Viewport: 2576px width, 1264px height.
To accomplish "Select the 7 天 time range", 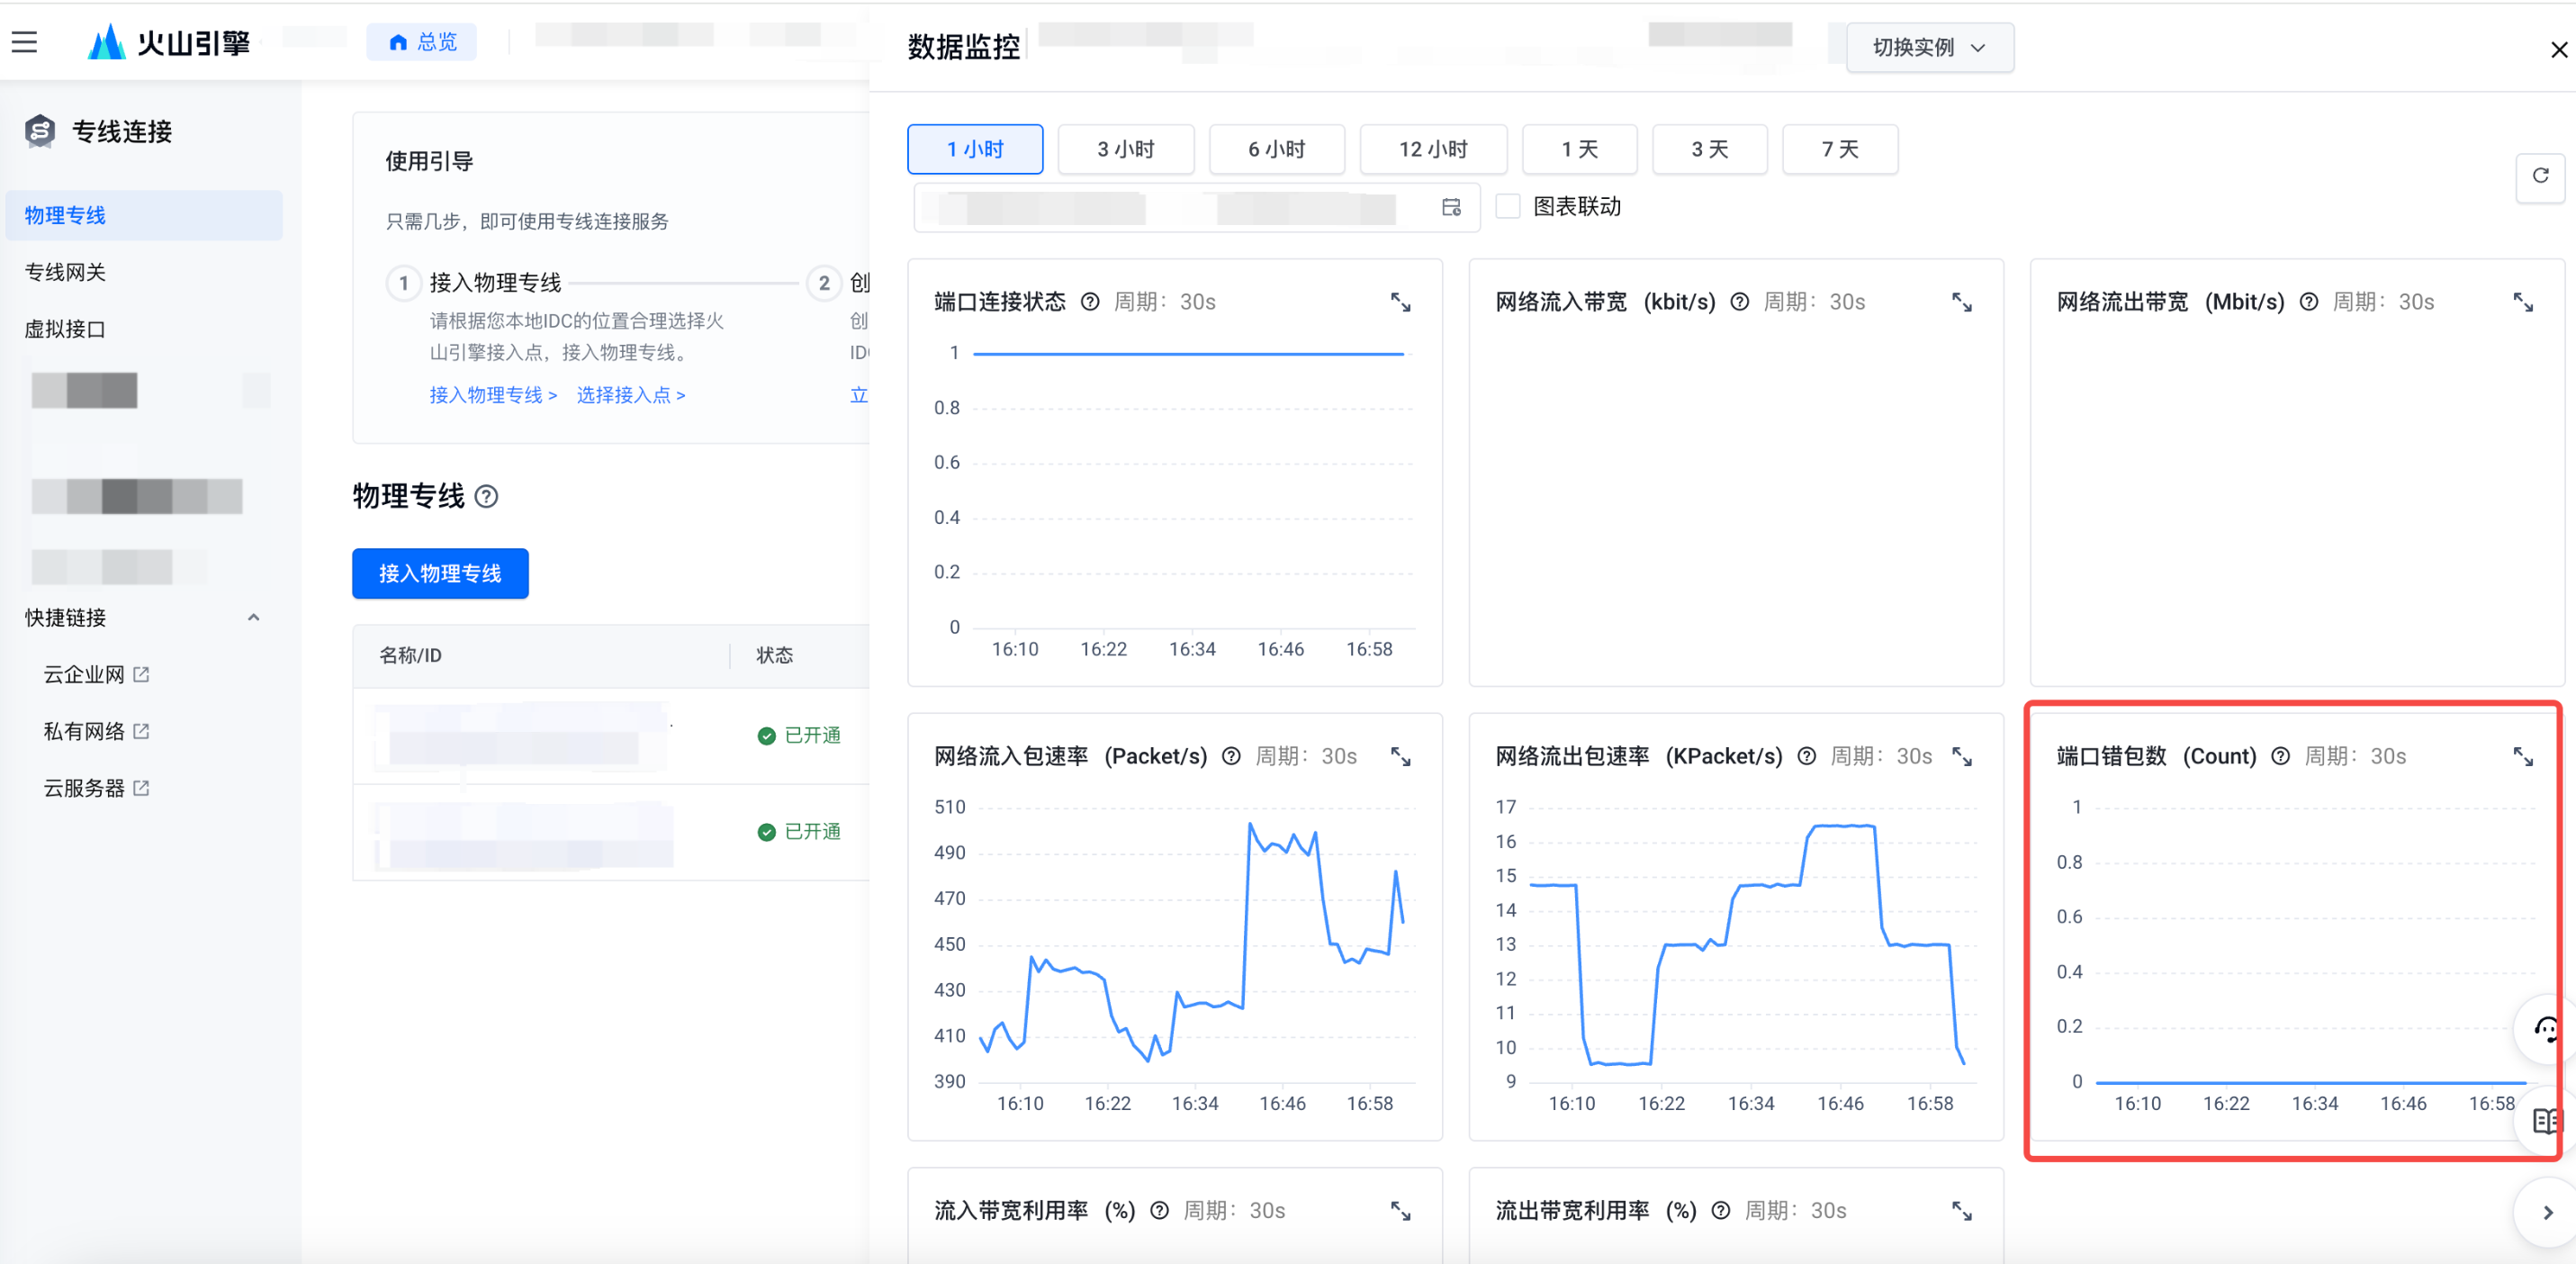I will click(1840, 150).
